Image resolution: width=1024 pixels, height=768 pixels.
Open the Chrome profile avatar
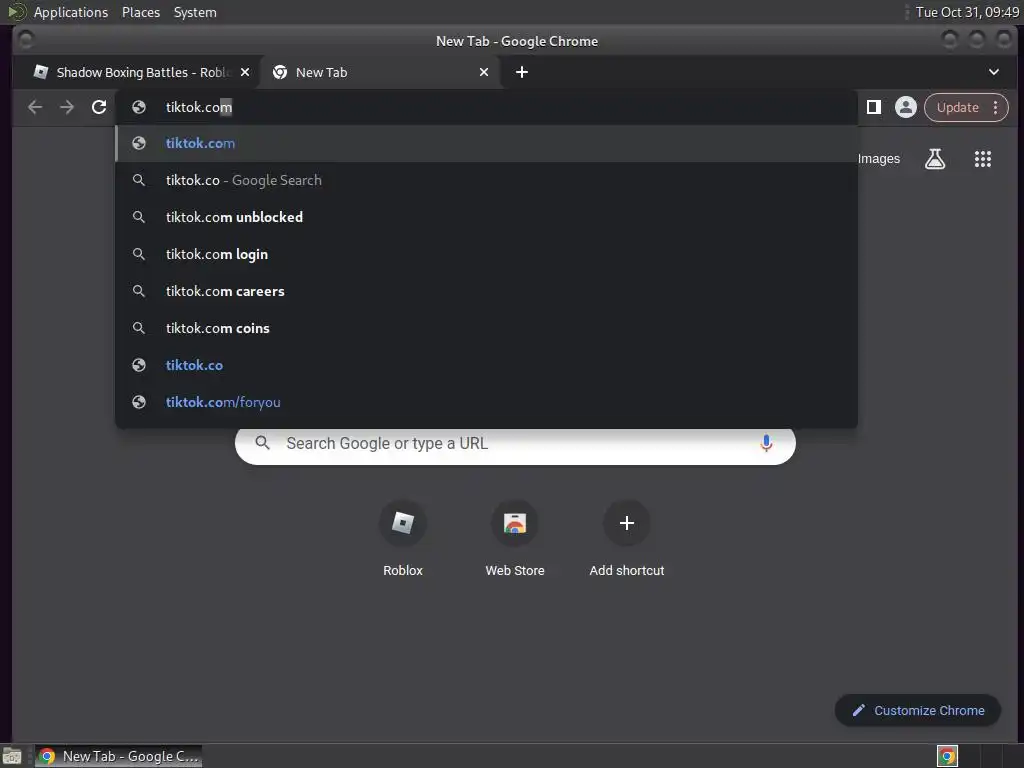point(905,107)
